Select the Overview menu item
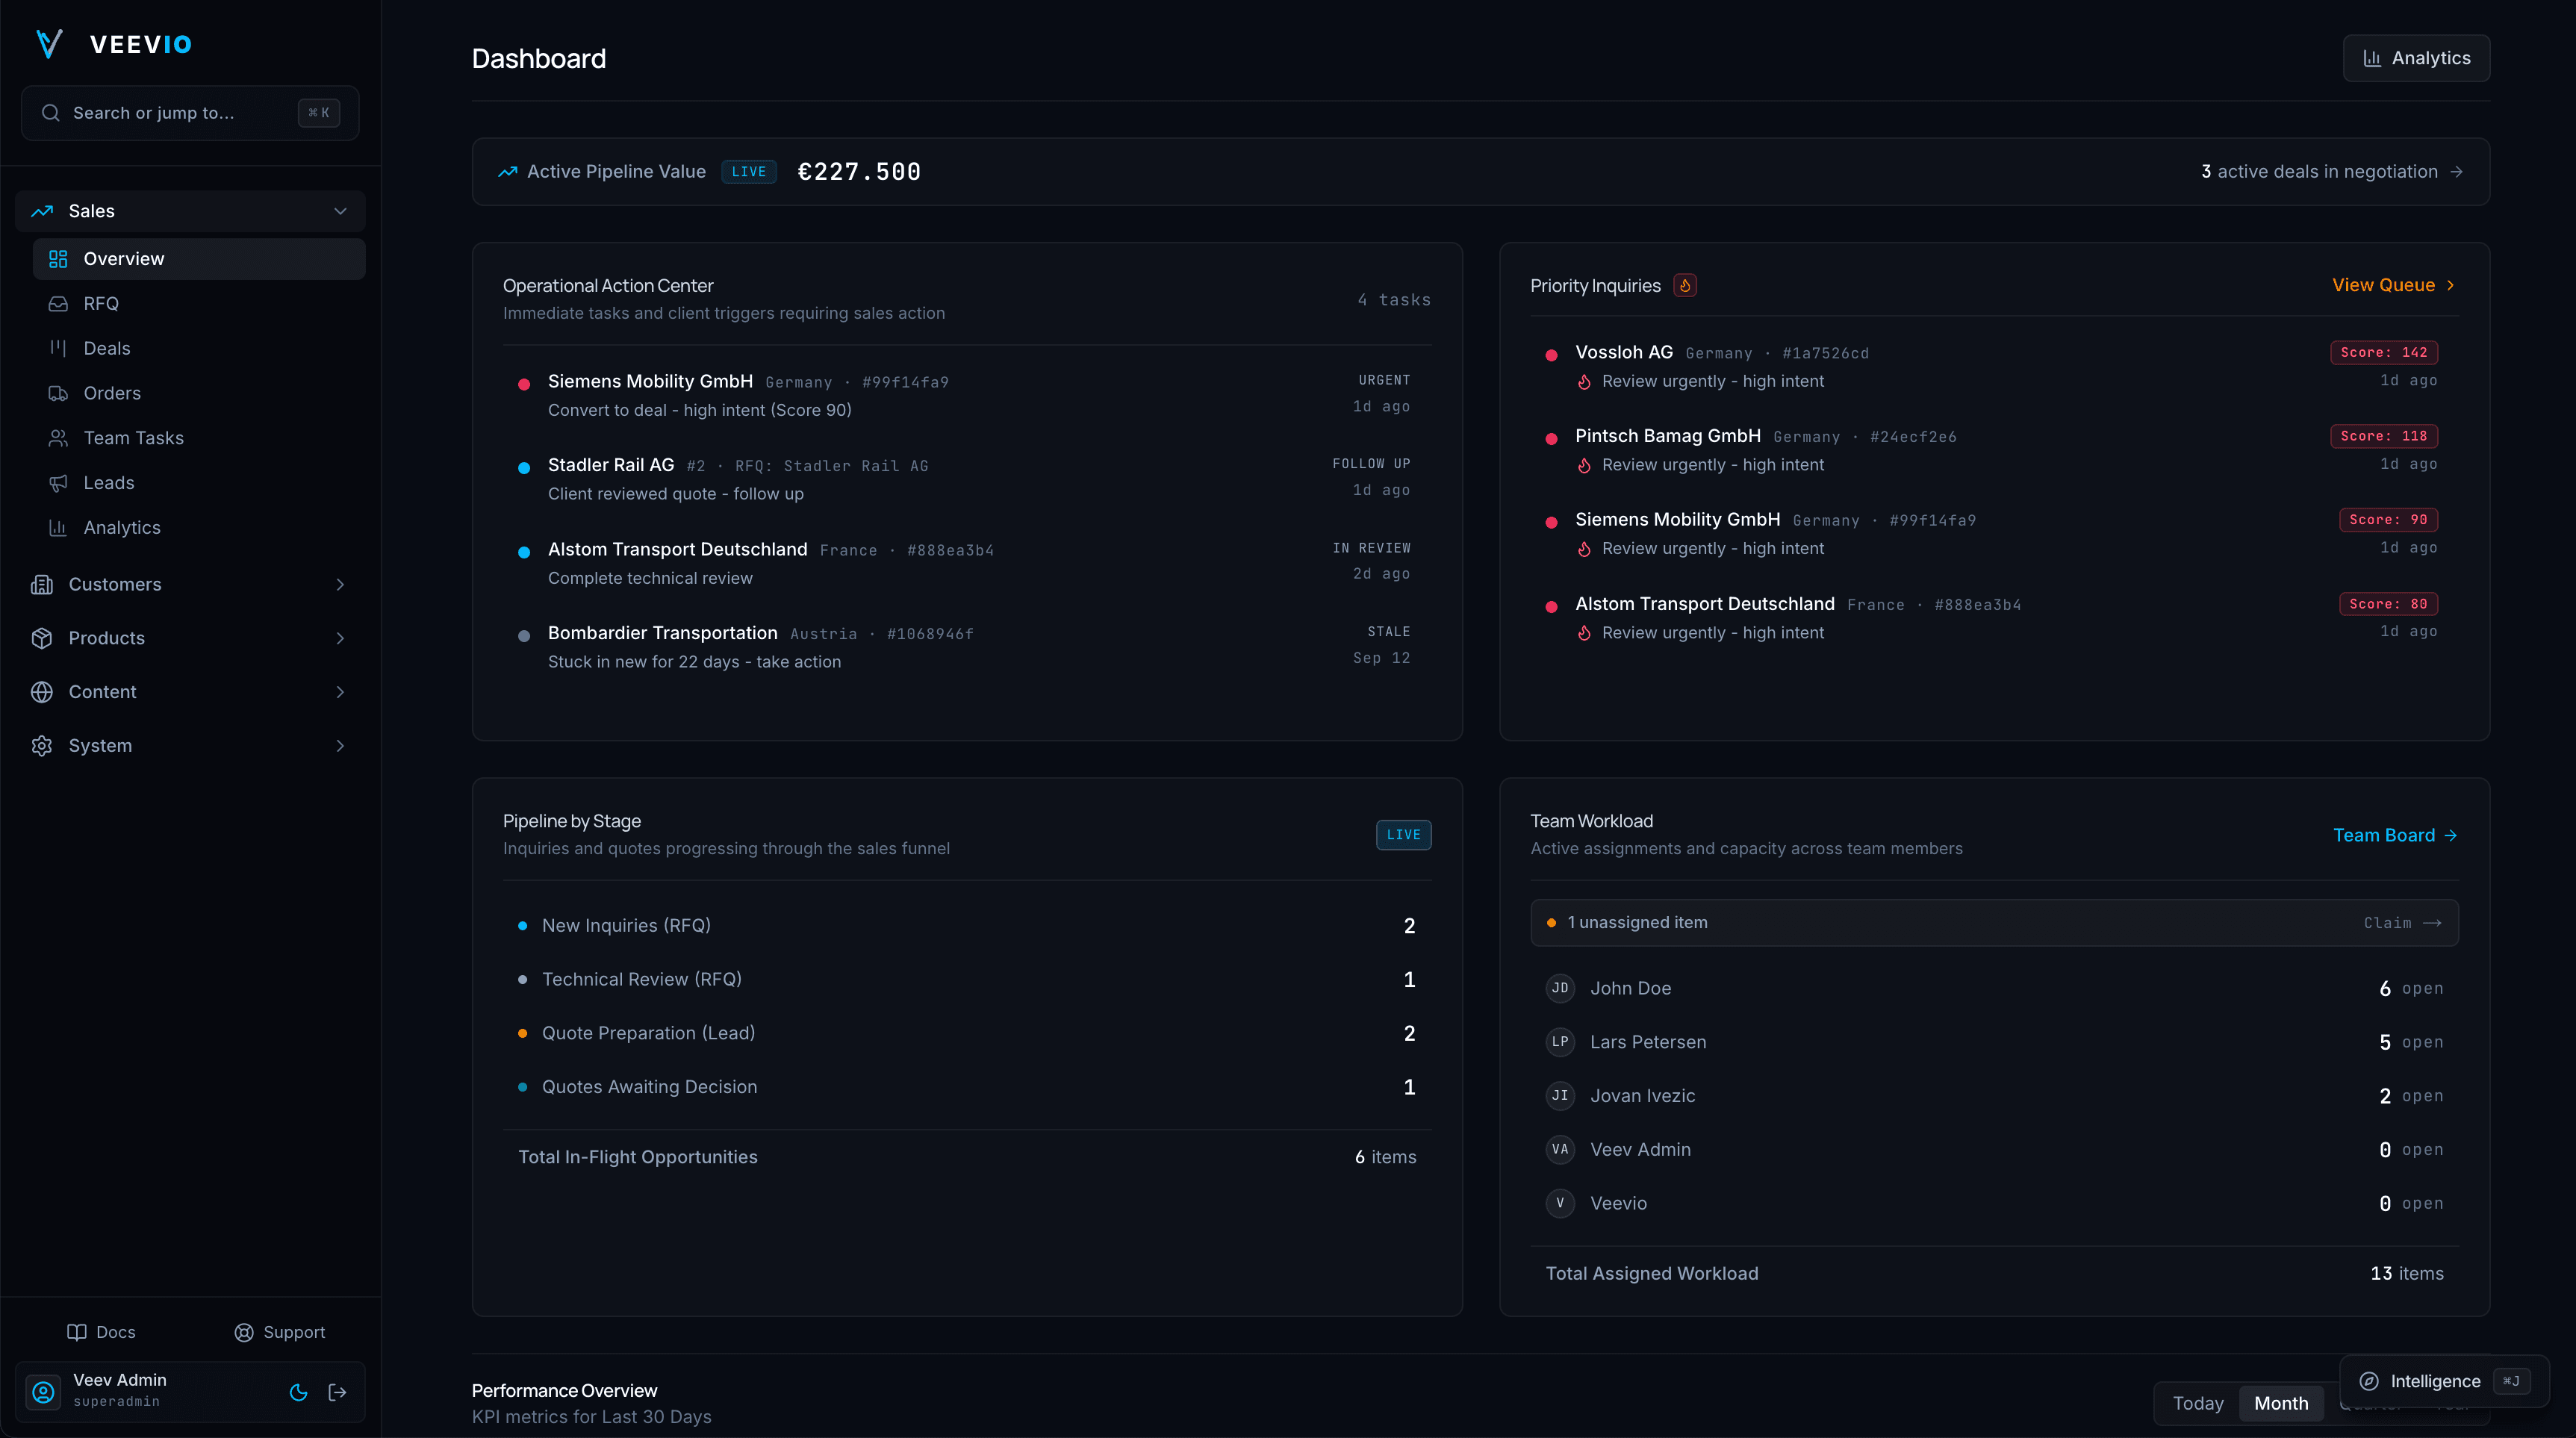Viewport: 2576px width, 1438px height. 199,259
